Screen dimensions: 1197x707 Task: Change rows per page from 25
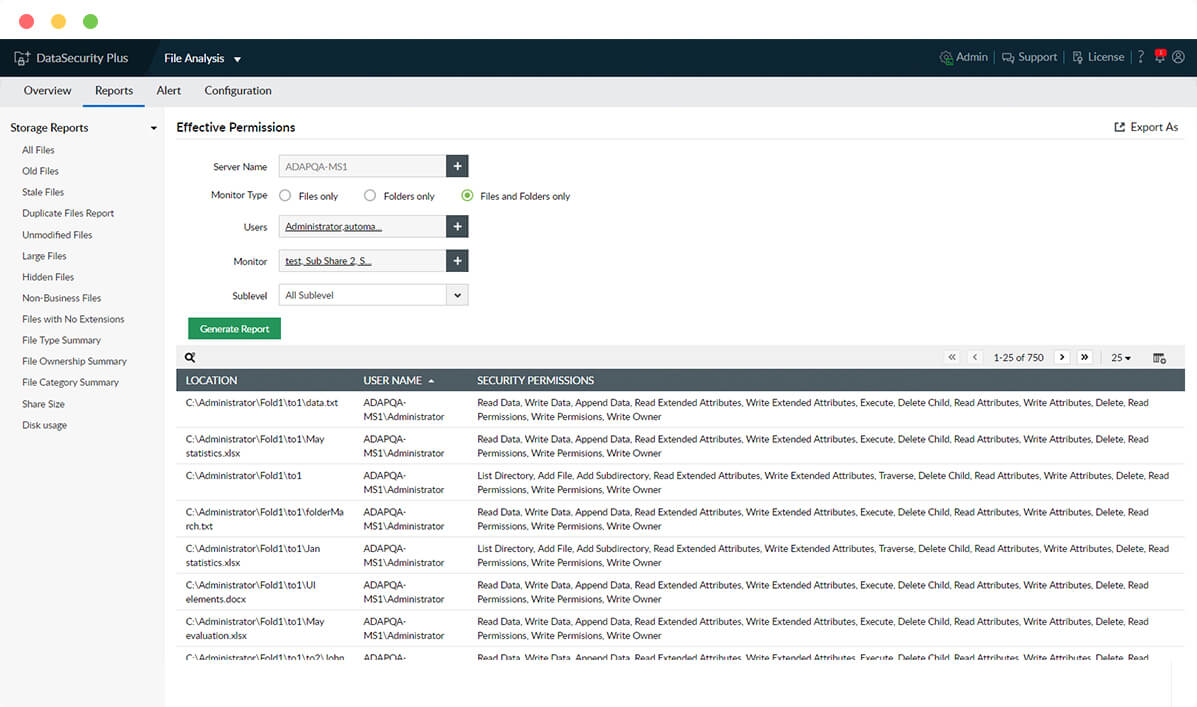pos(1121,358)
